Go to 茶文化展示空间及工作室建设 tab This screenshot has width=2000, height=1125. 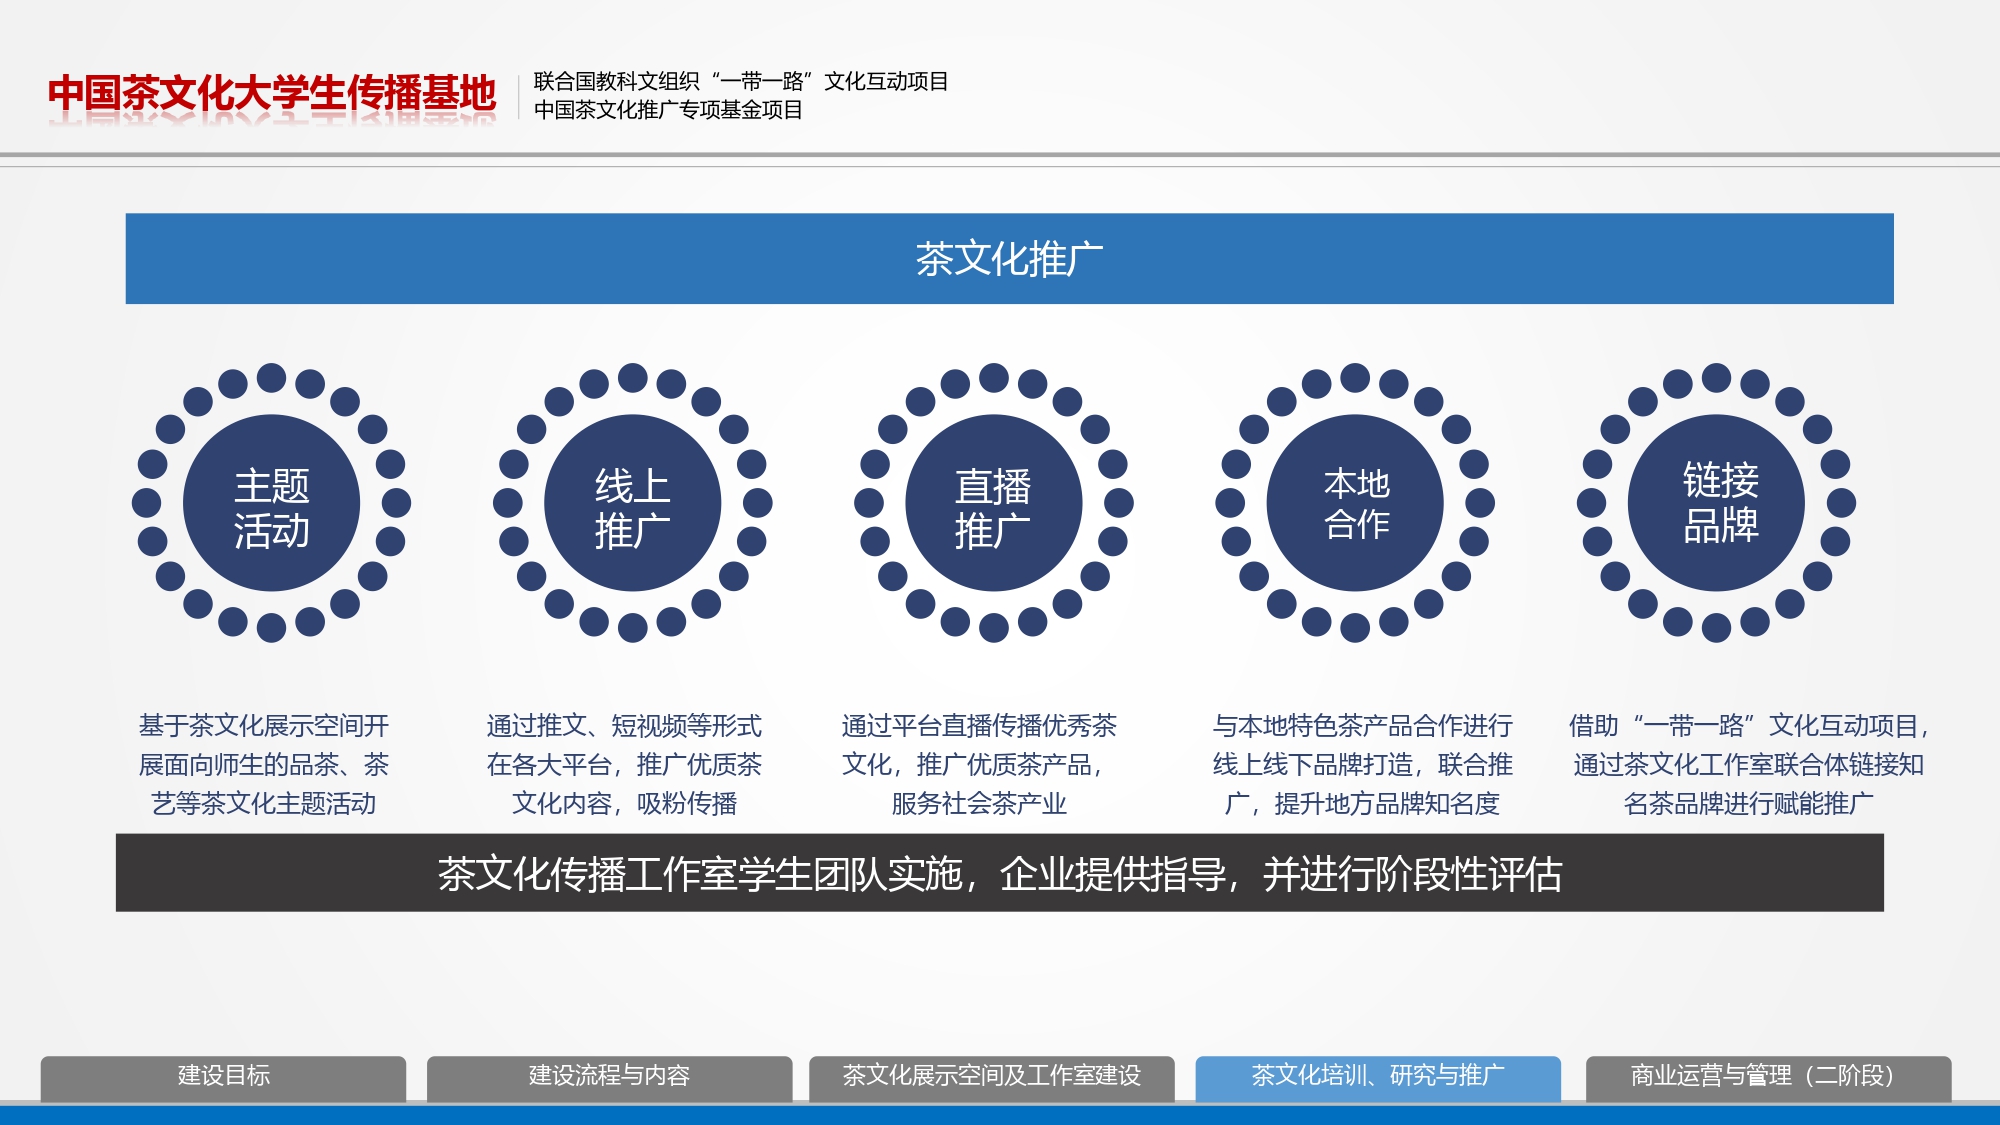click(x=991, y=1077)
